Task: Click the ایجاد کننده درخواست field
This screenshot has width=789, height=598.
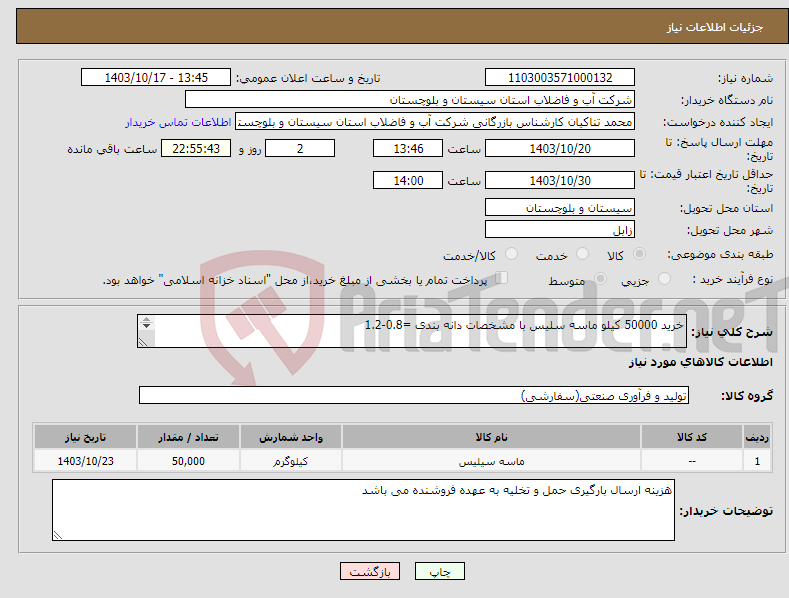Action: [x=435, y=122]
